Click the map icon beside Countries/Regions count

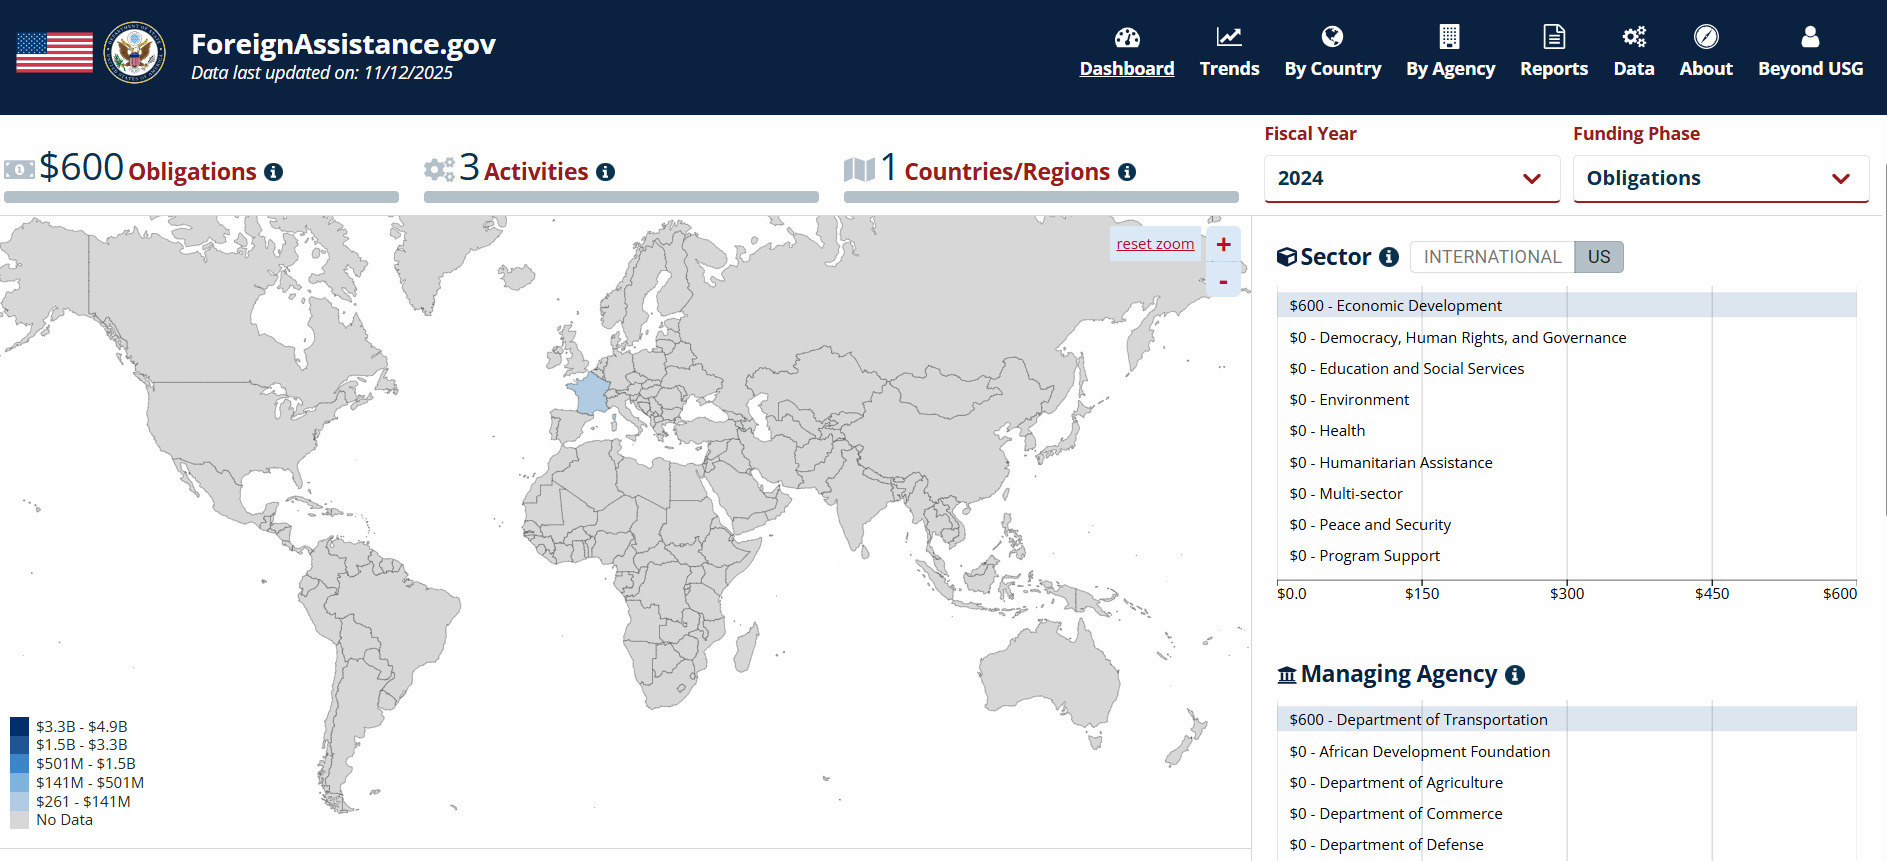[859, 169]
